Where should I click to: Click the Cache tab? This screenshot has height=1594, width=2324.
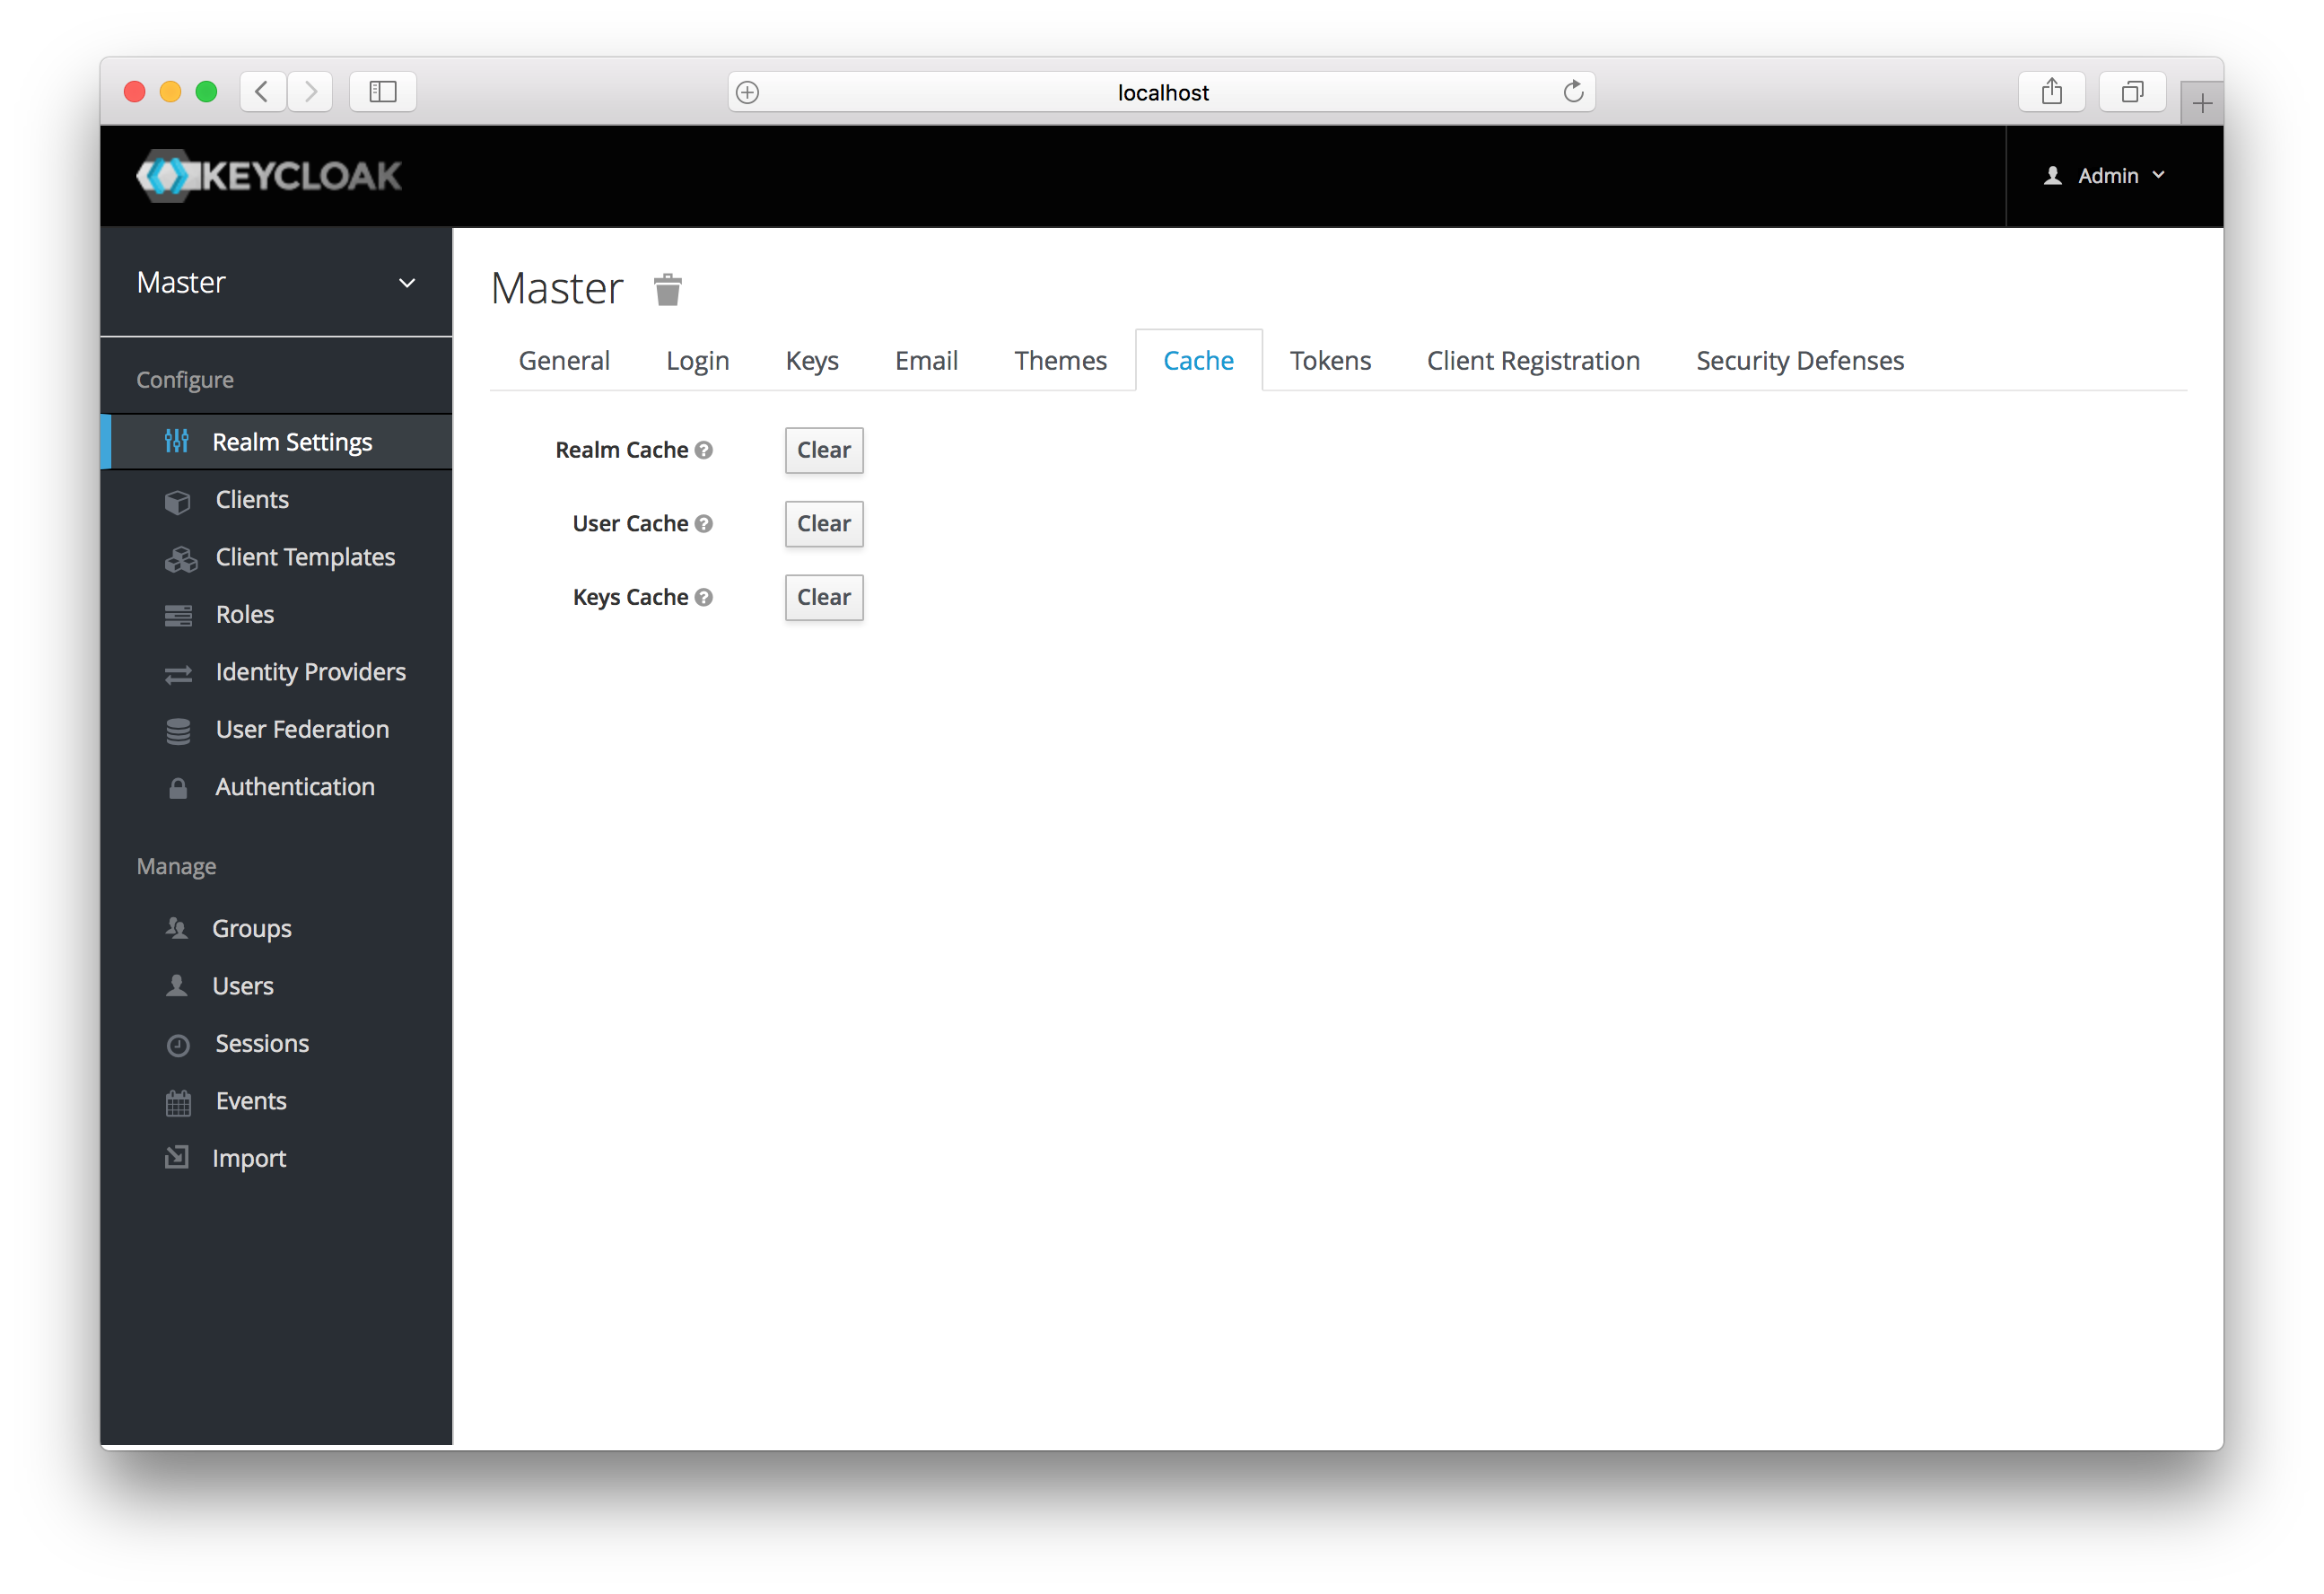(1197, 359)
